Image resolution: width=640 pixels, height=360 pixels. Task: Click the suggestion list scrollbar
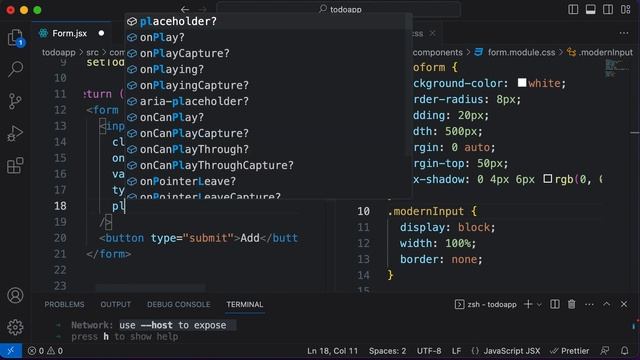[408, 84]
